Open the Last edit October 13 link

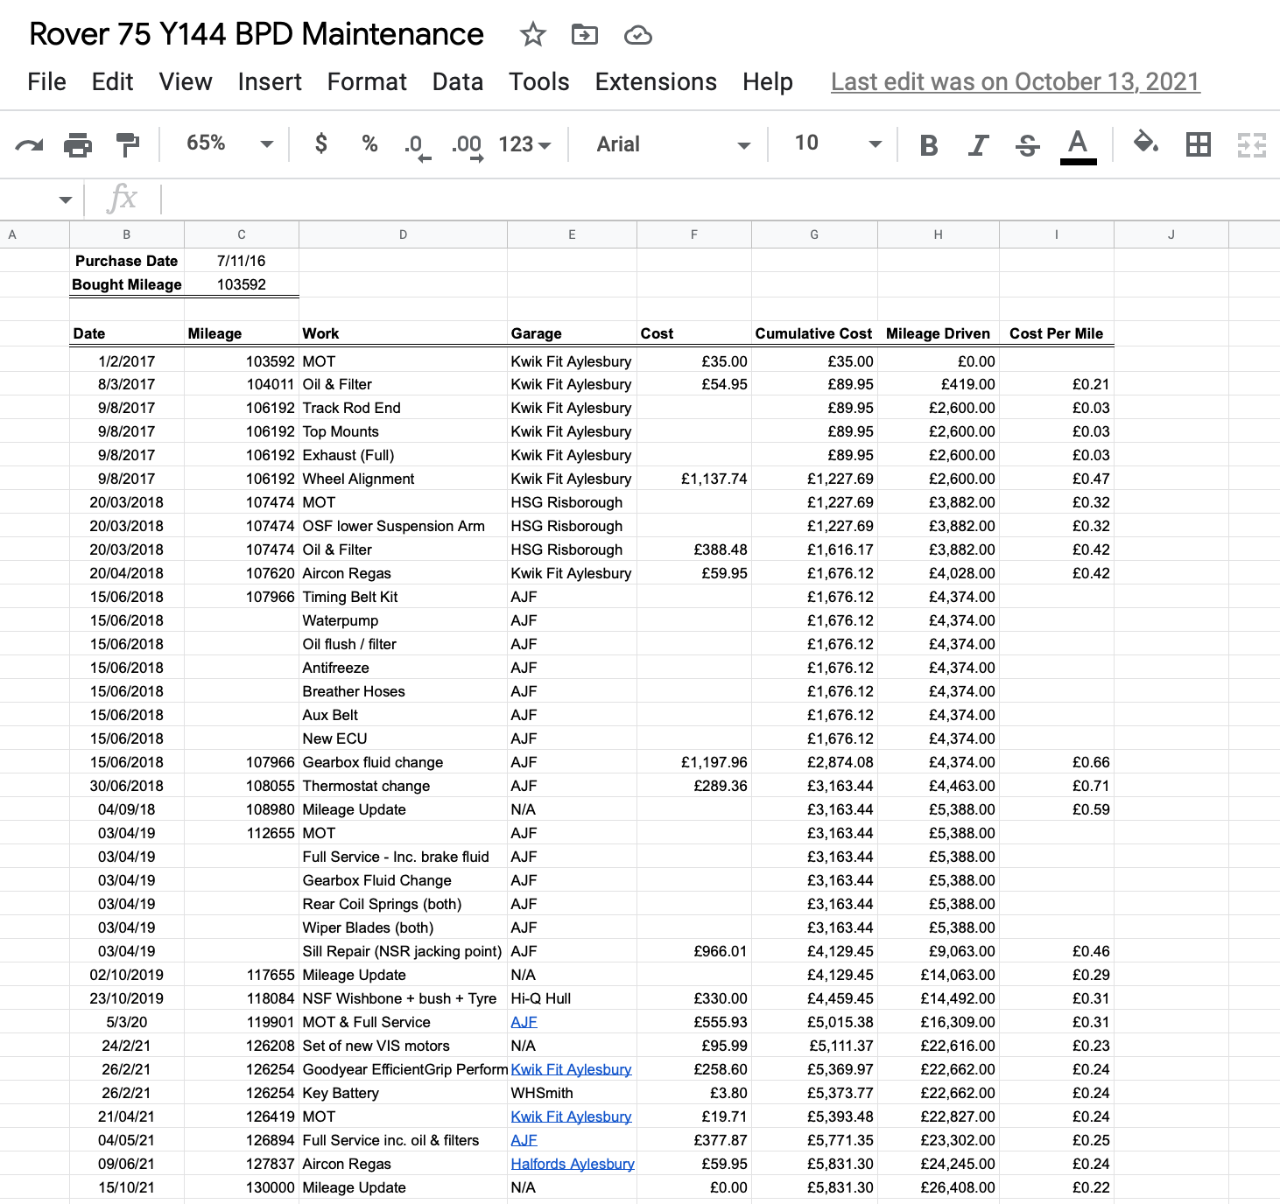[x=1015, y=82]
